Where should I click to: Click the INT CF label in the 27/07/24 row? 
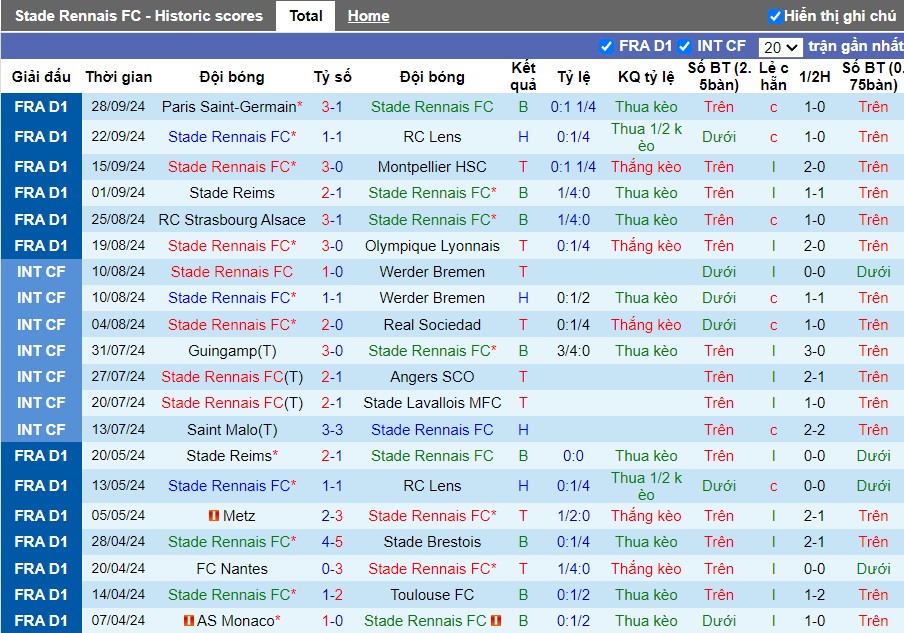point(41,376)
